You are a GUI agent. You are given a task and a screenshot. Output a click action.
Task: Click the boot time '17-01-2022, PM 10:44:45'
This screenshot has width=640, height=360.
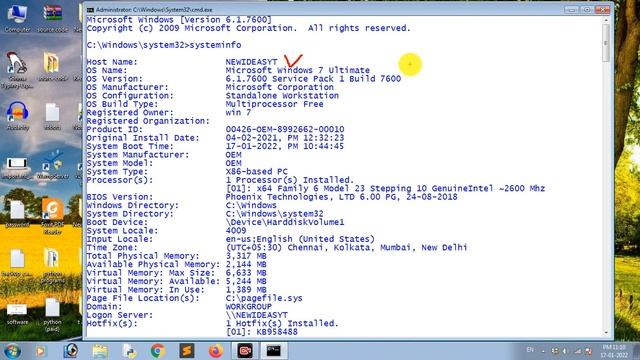point(285,146)
